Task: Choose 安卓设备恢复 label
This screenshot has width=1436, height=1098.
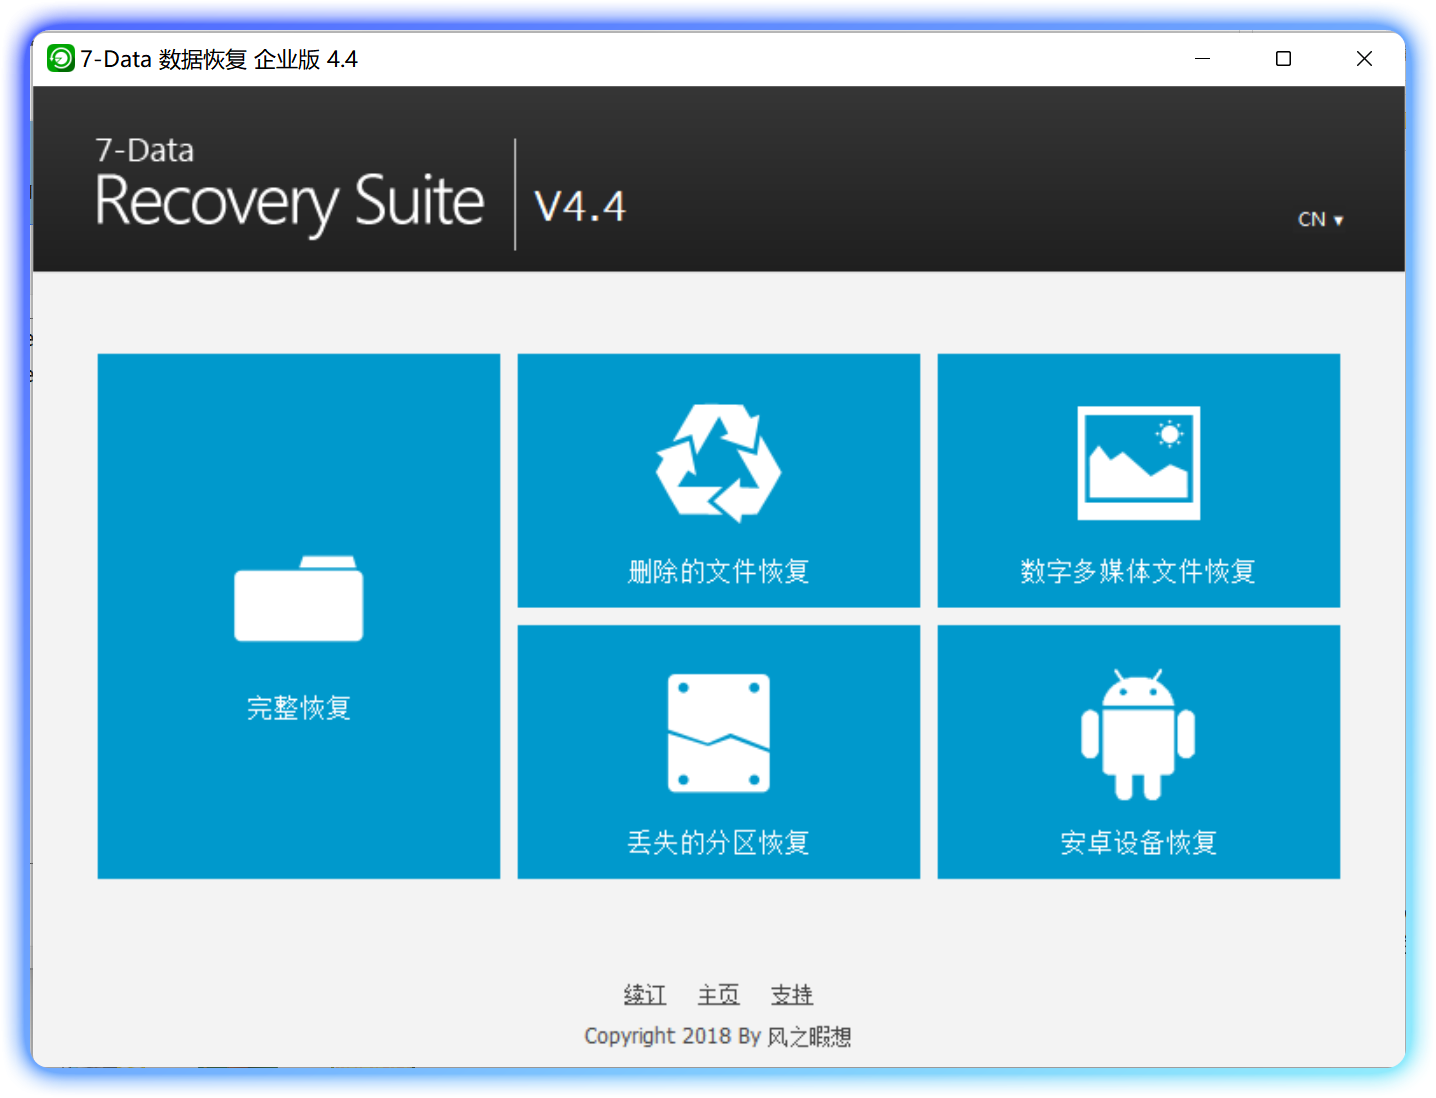Action: (x=1138, y=842)
